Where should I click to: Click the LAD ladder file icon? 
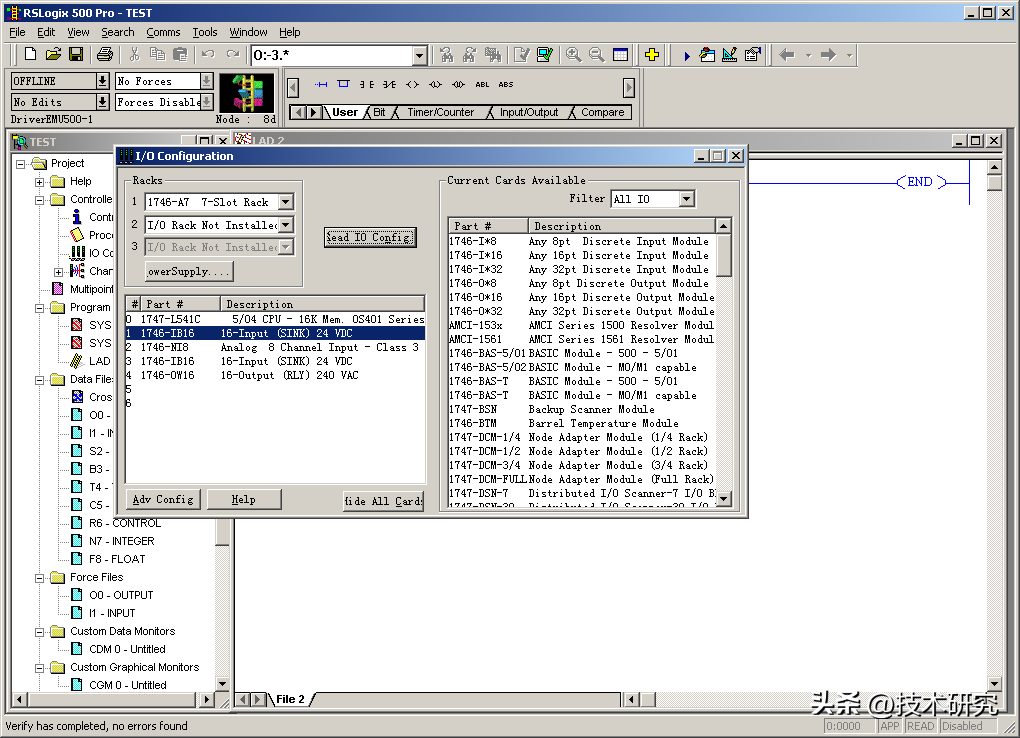click(78, 361)
